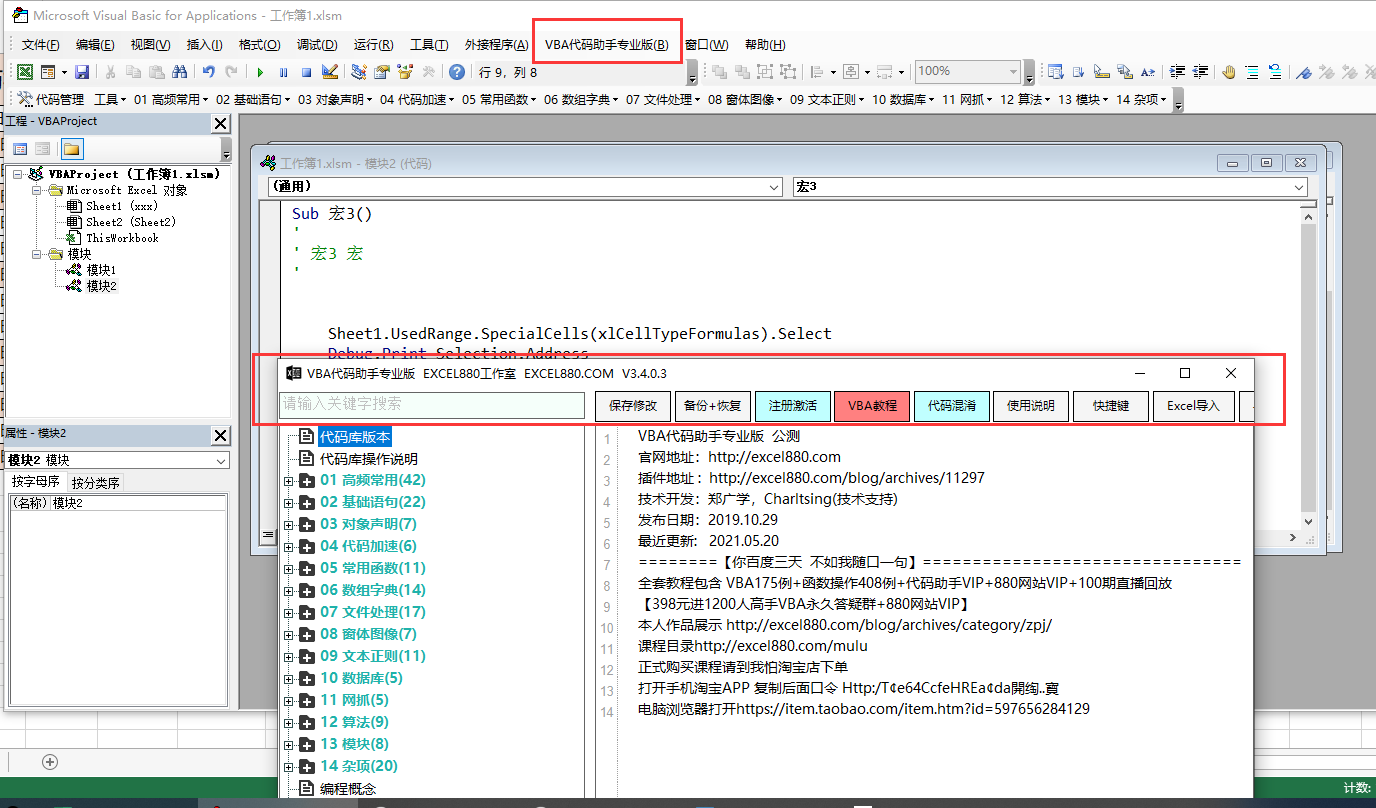Click the Insert UserForm toolbar icon
The width and height of the screenshot is (1376, 808).
47,72
